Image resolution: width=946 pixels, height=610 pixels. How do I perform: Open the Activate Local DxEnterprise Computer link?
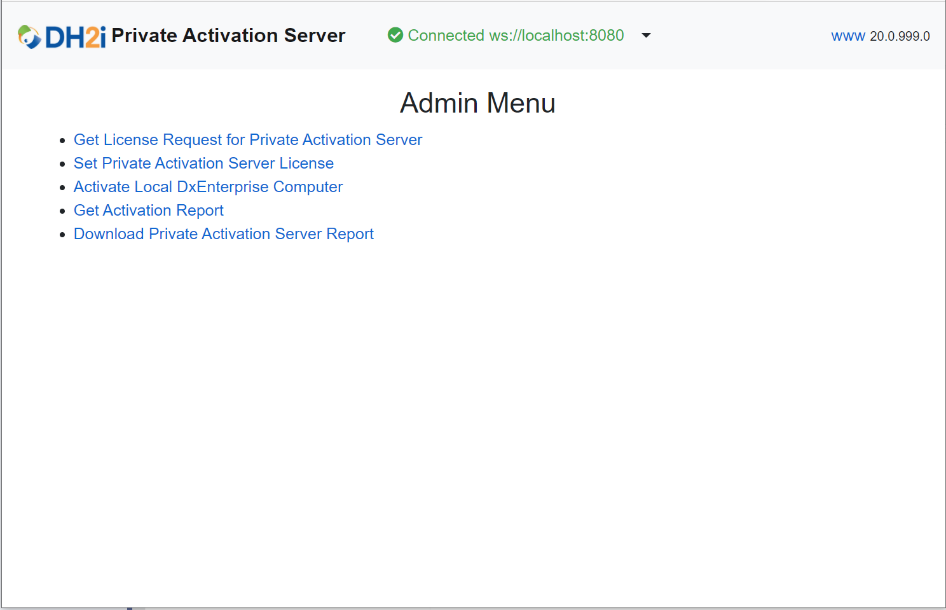click(208, 186)
